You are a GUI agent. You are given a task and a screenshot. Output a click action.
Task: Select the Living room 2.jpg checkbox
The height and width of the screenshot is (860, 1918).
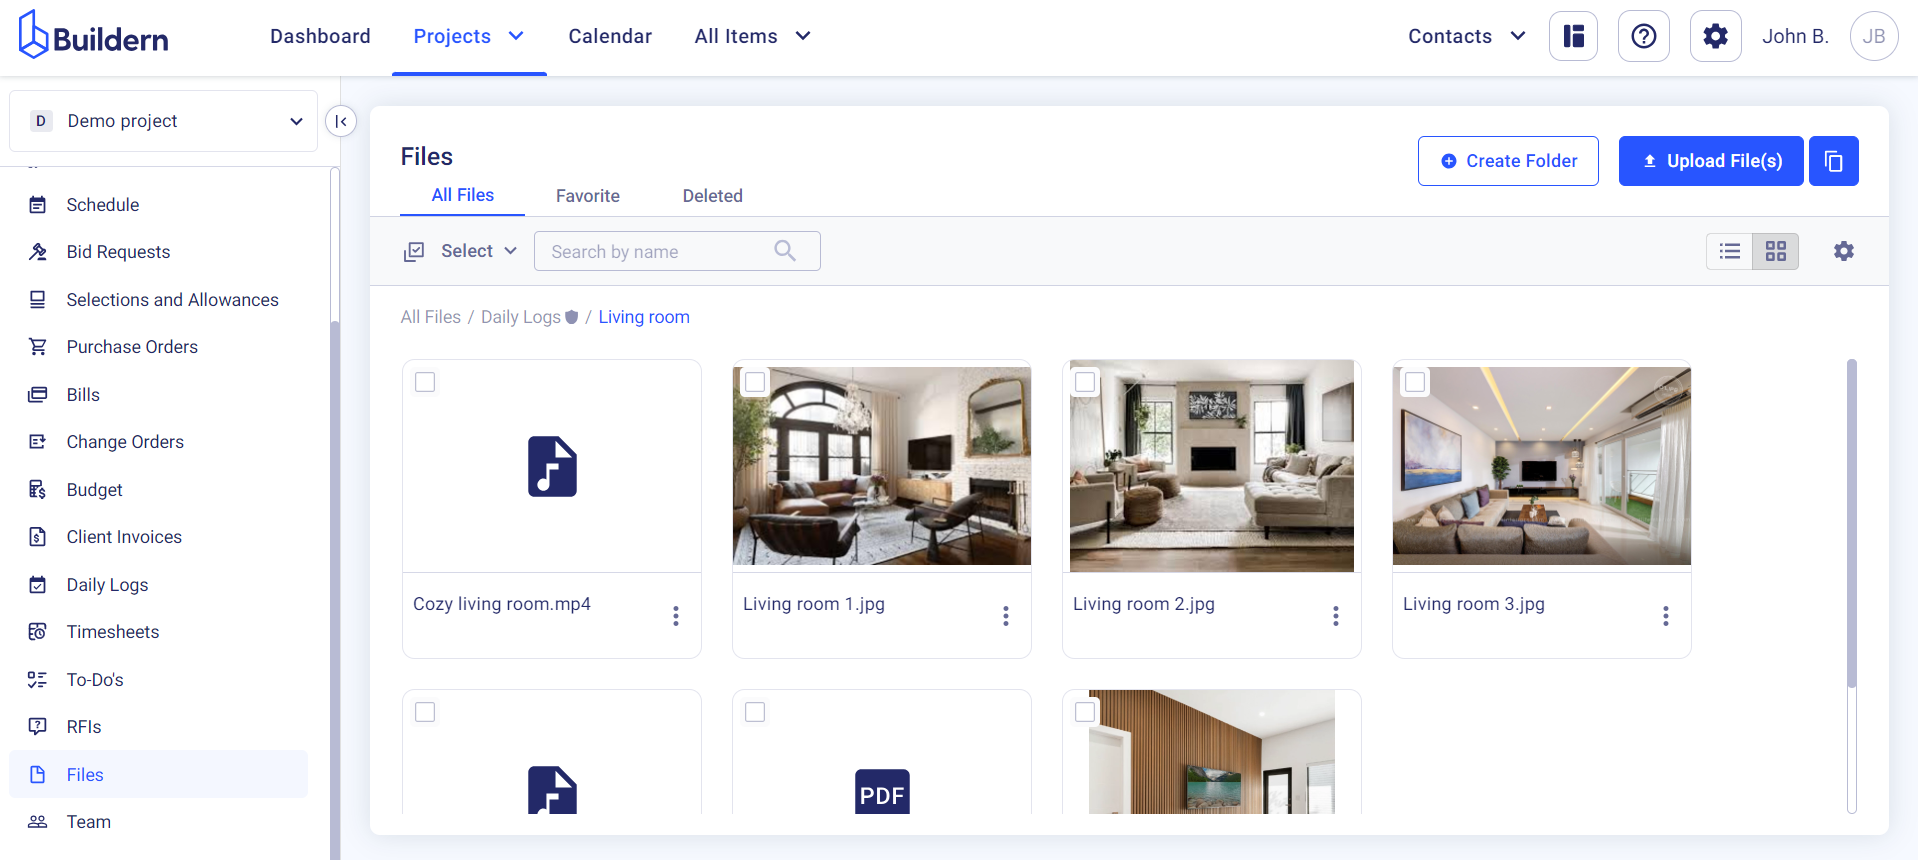[1085, 382]
